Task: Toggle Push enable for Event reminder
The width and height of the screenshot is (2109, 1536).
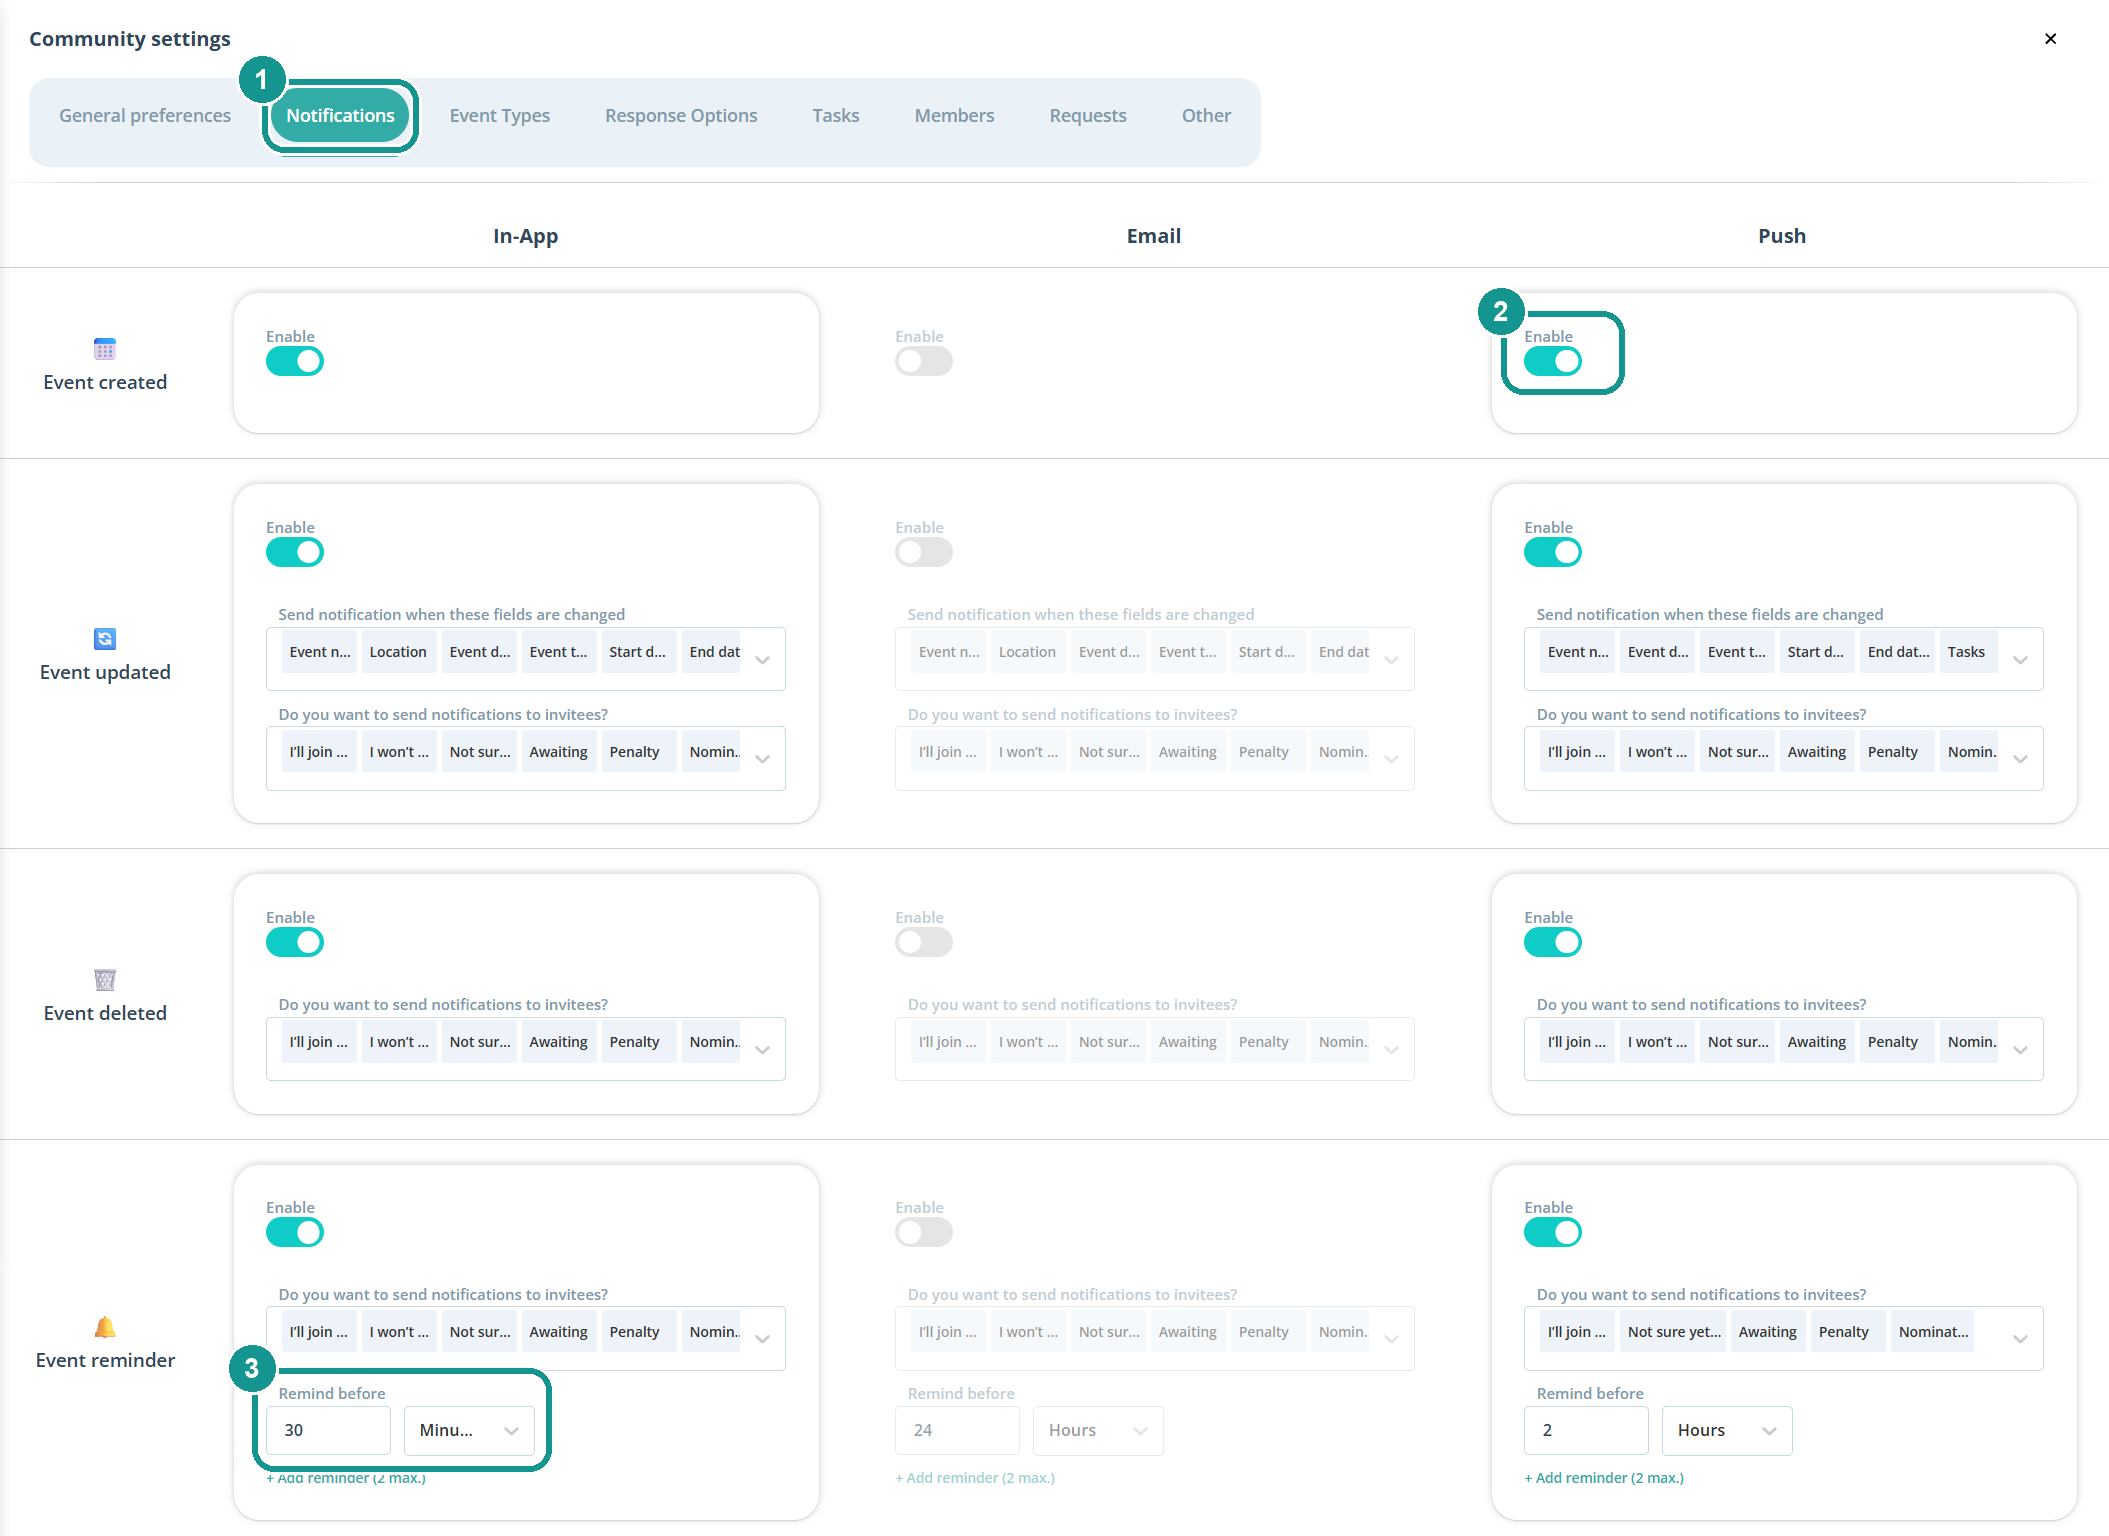Action: (x=1553, y=1233)
